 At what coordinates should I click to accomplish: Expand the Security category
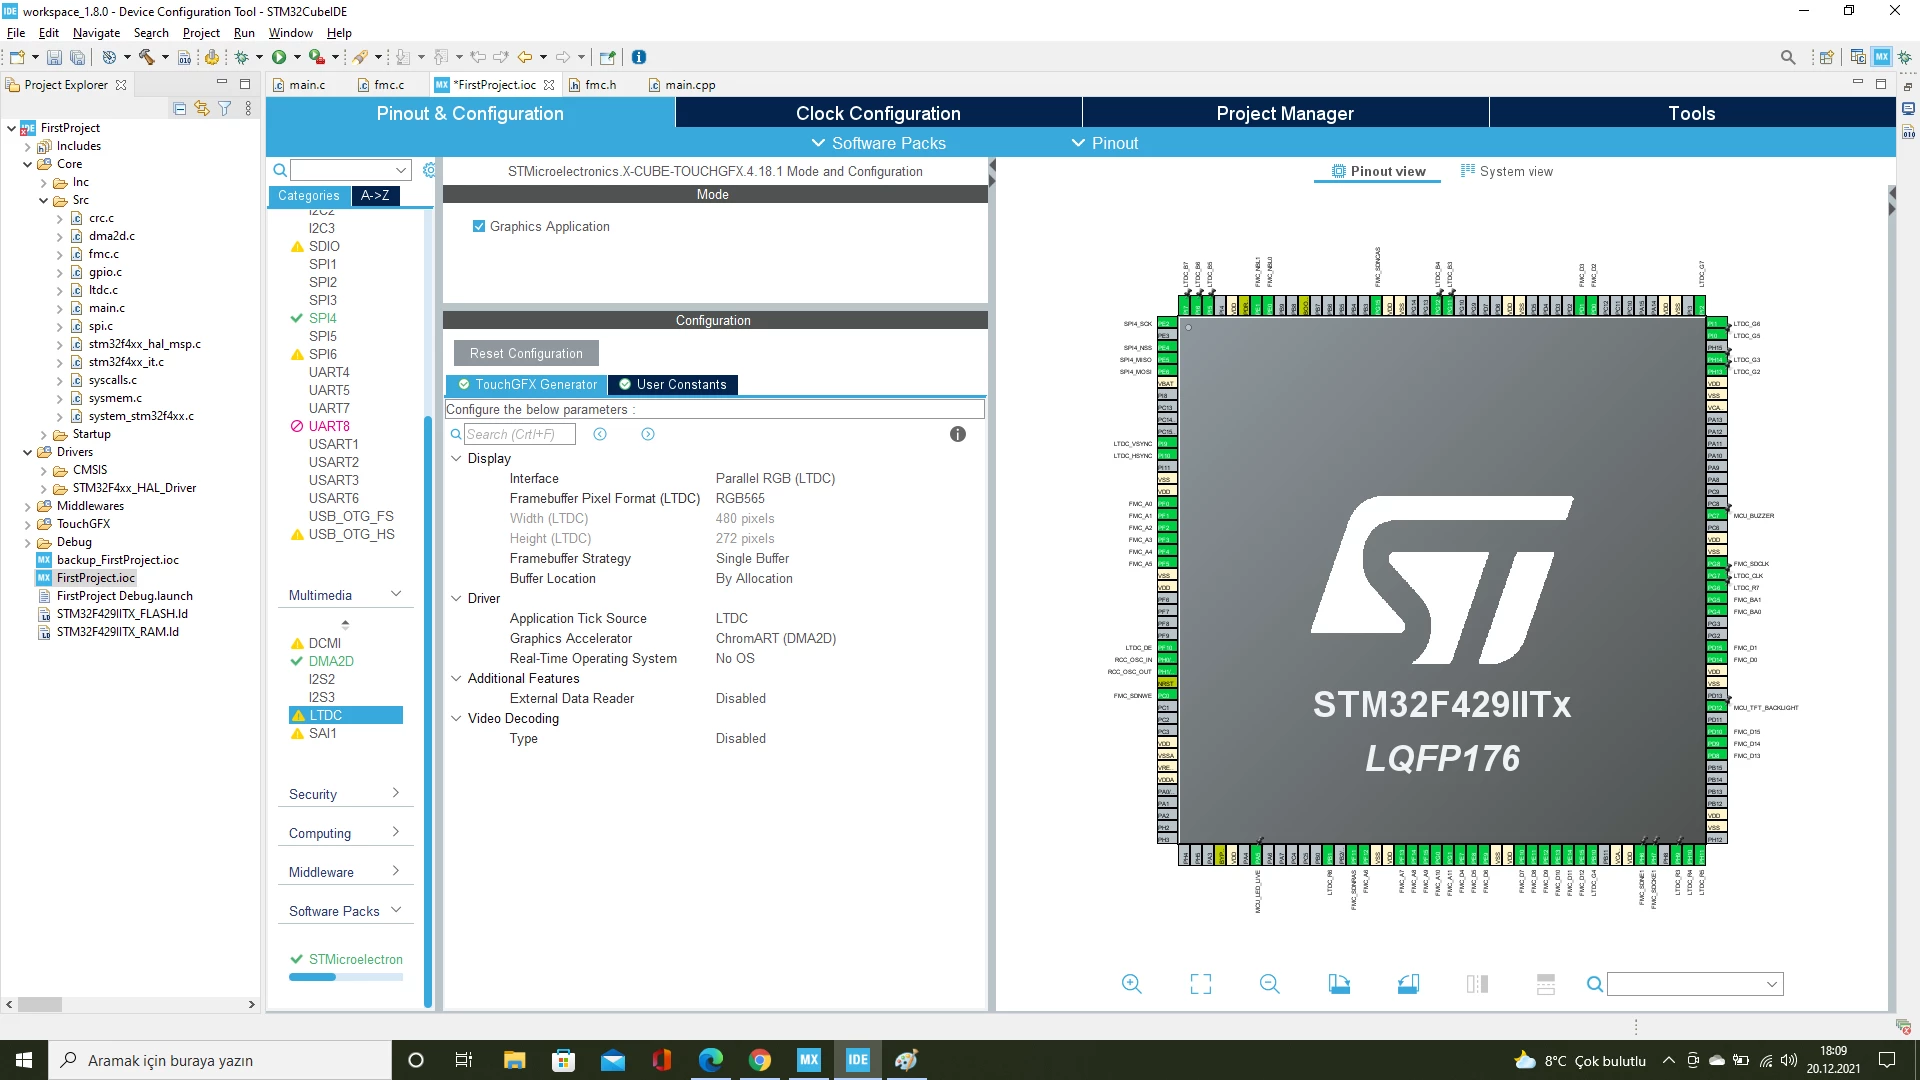pyautogui.click(x=345, y=794)
